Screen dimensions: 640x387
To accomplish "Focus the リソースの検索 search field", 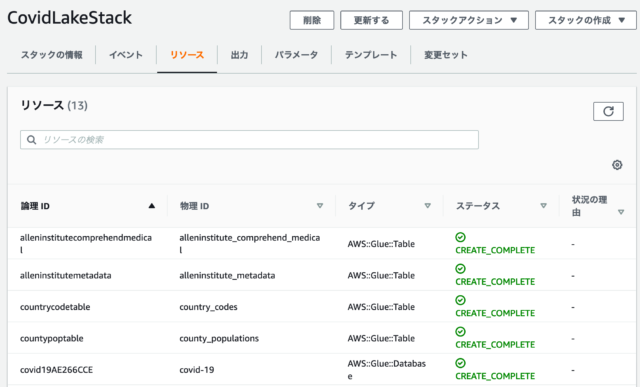I will pos(249,140).
